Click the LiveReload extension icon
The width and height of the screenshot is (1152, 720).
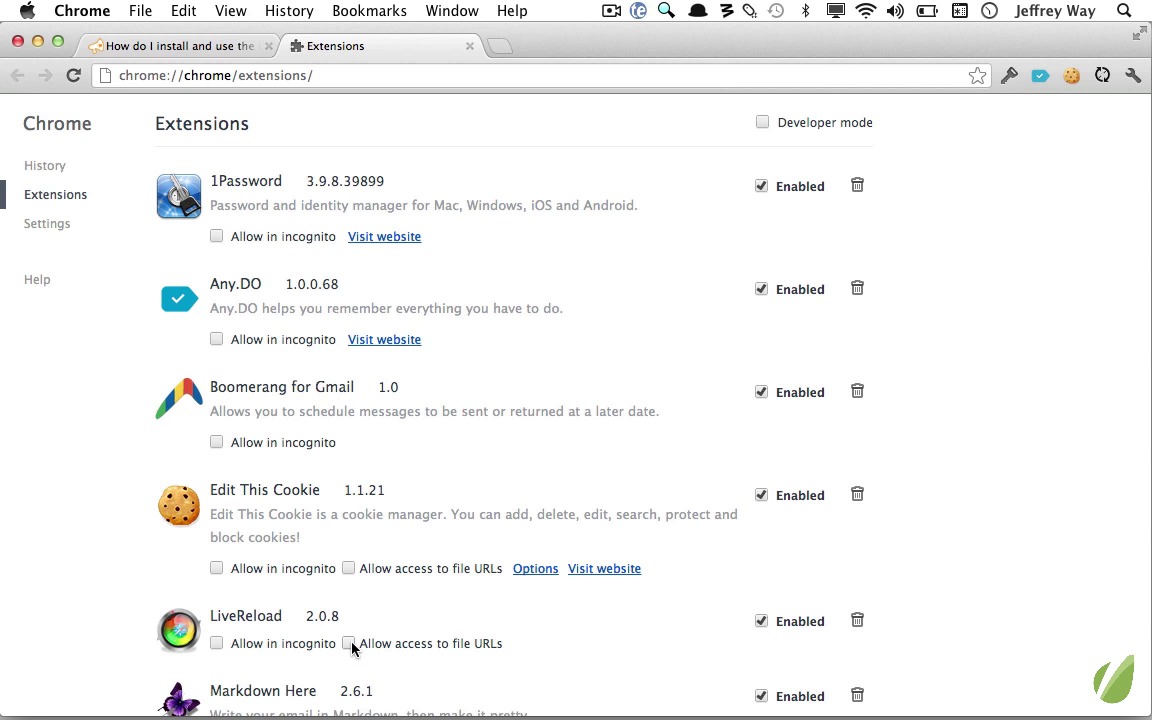tap(179, 630)
